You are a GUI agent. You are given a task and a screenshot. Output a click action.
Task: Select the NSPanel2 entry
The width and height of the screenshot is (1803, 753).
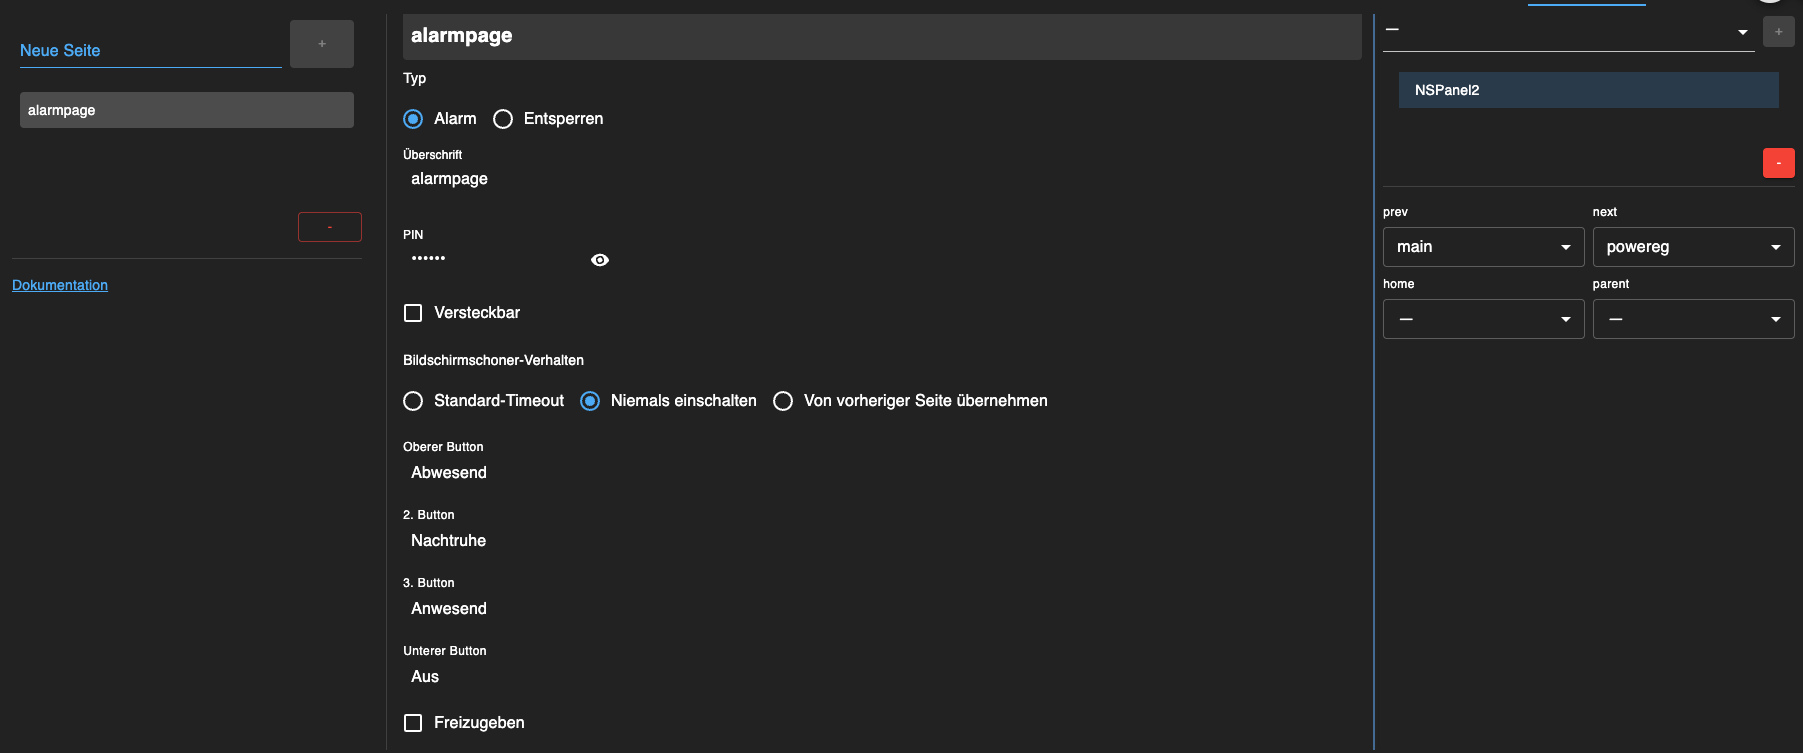[x=1588, y=90]
